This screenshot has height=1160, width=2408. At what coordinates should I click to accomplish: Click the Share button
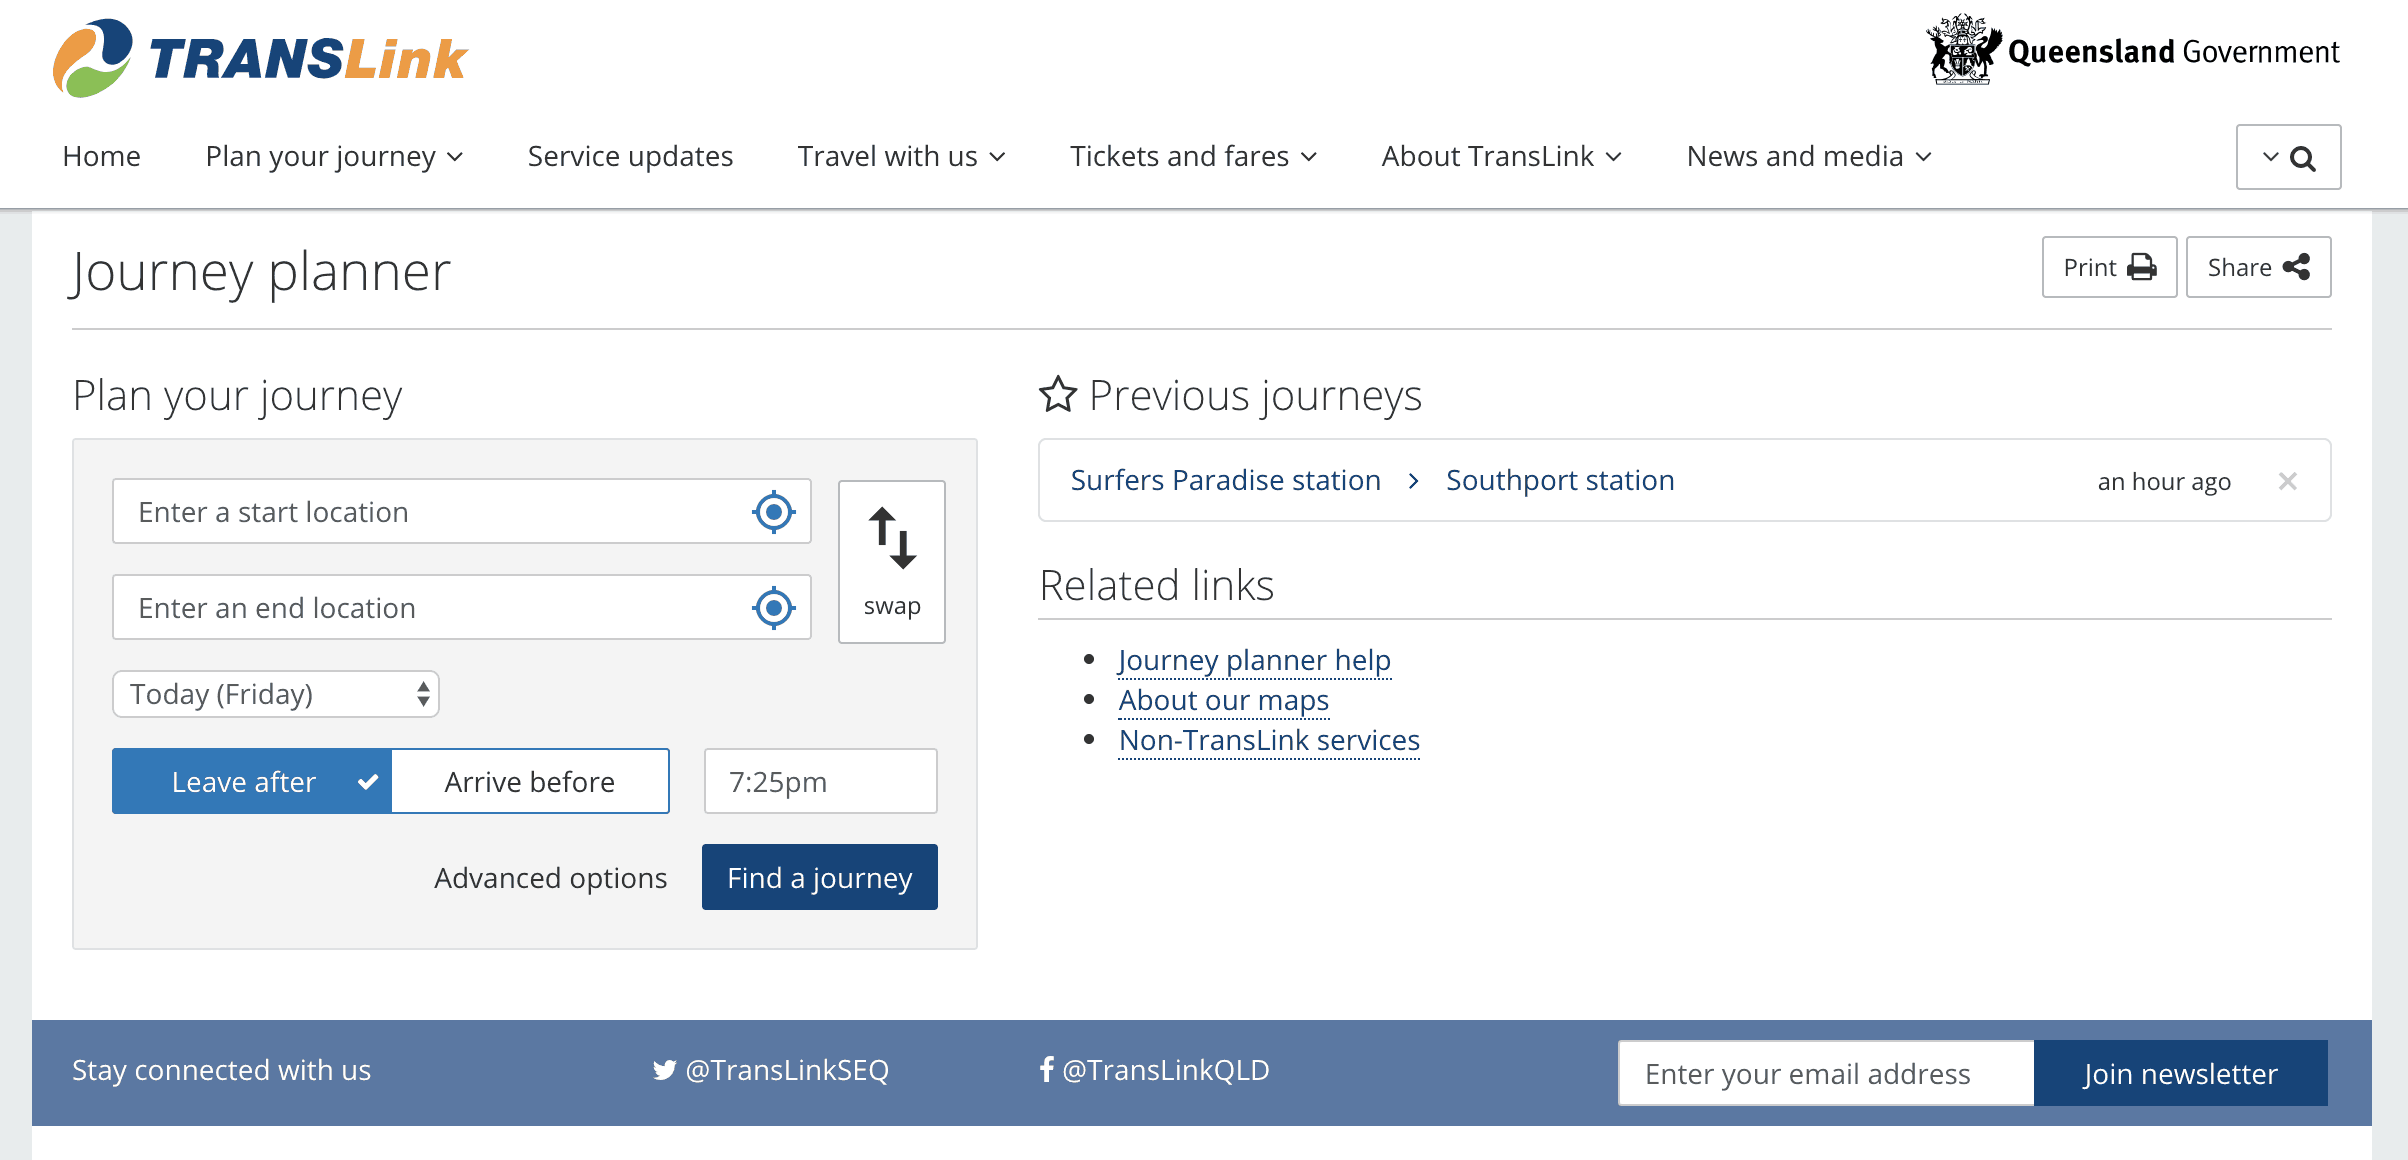(2258, 267)
